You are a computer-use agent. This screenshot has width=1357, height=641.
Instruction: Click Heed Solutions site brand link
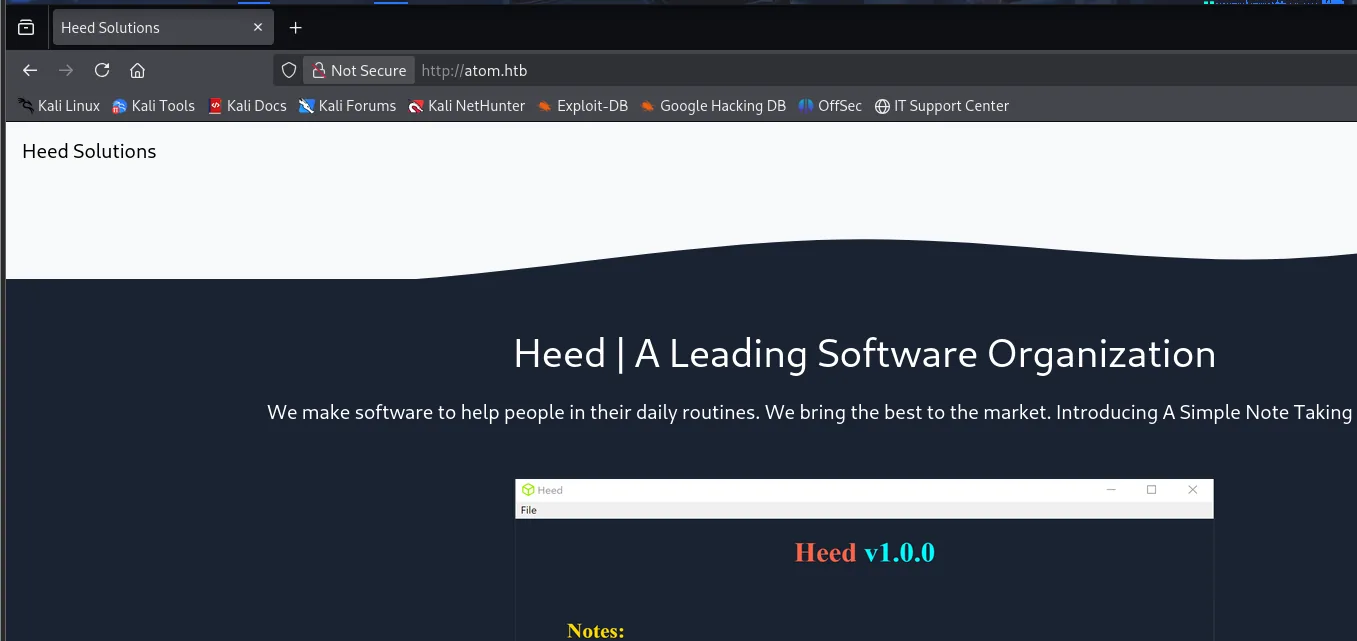click(89, 151)
